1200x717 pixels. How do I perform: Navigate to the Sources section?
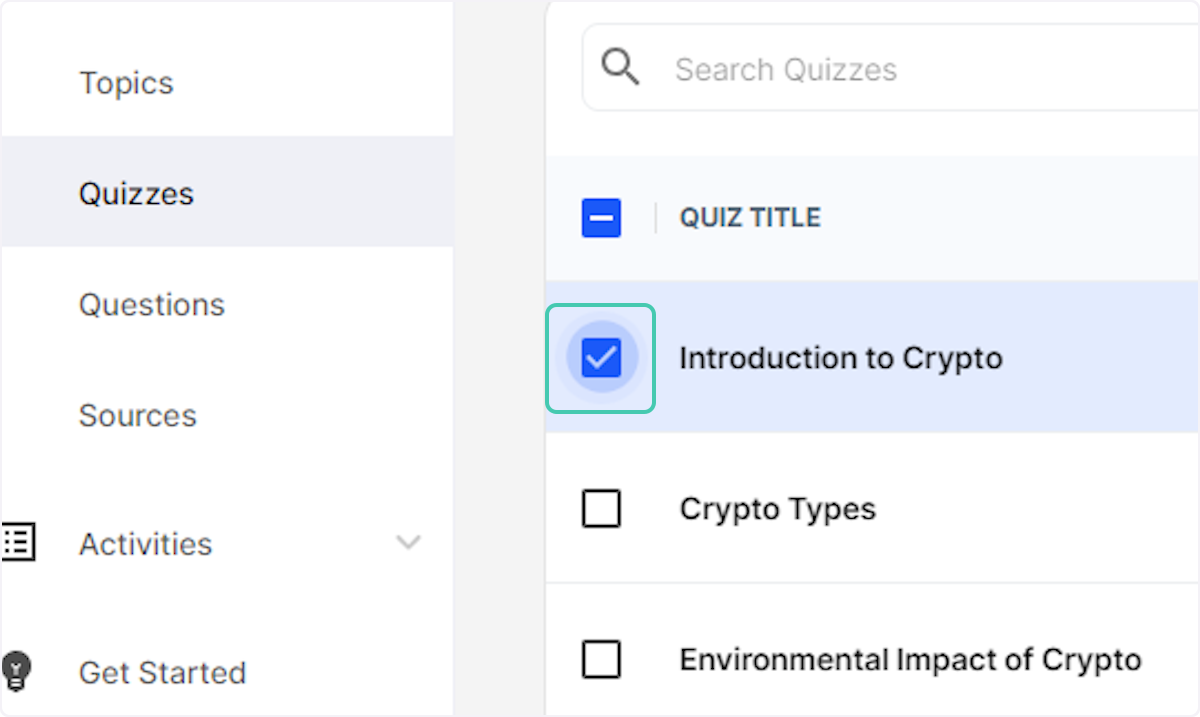click(x=137, y=415)
